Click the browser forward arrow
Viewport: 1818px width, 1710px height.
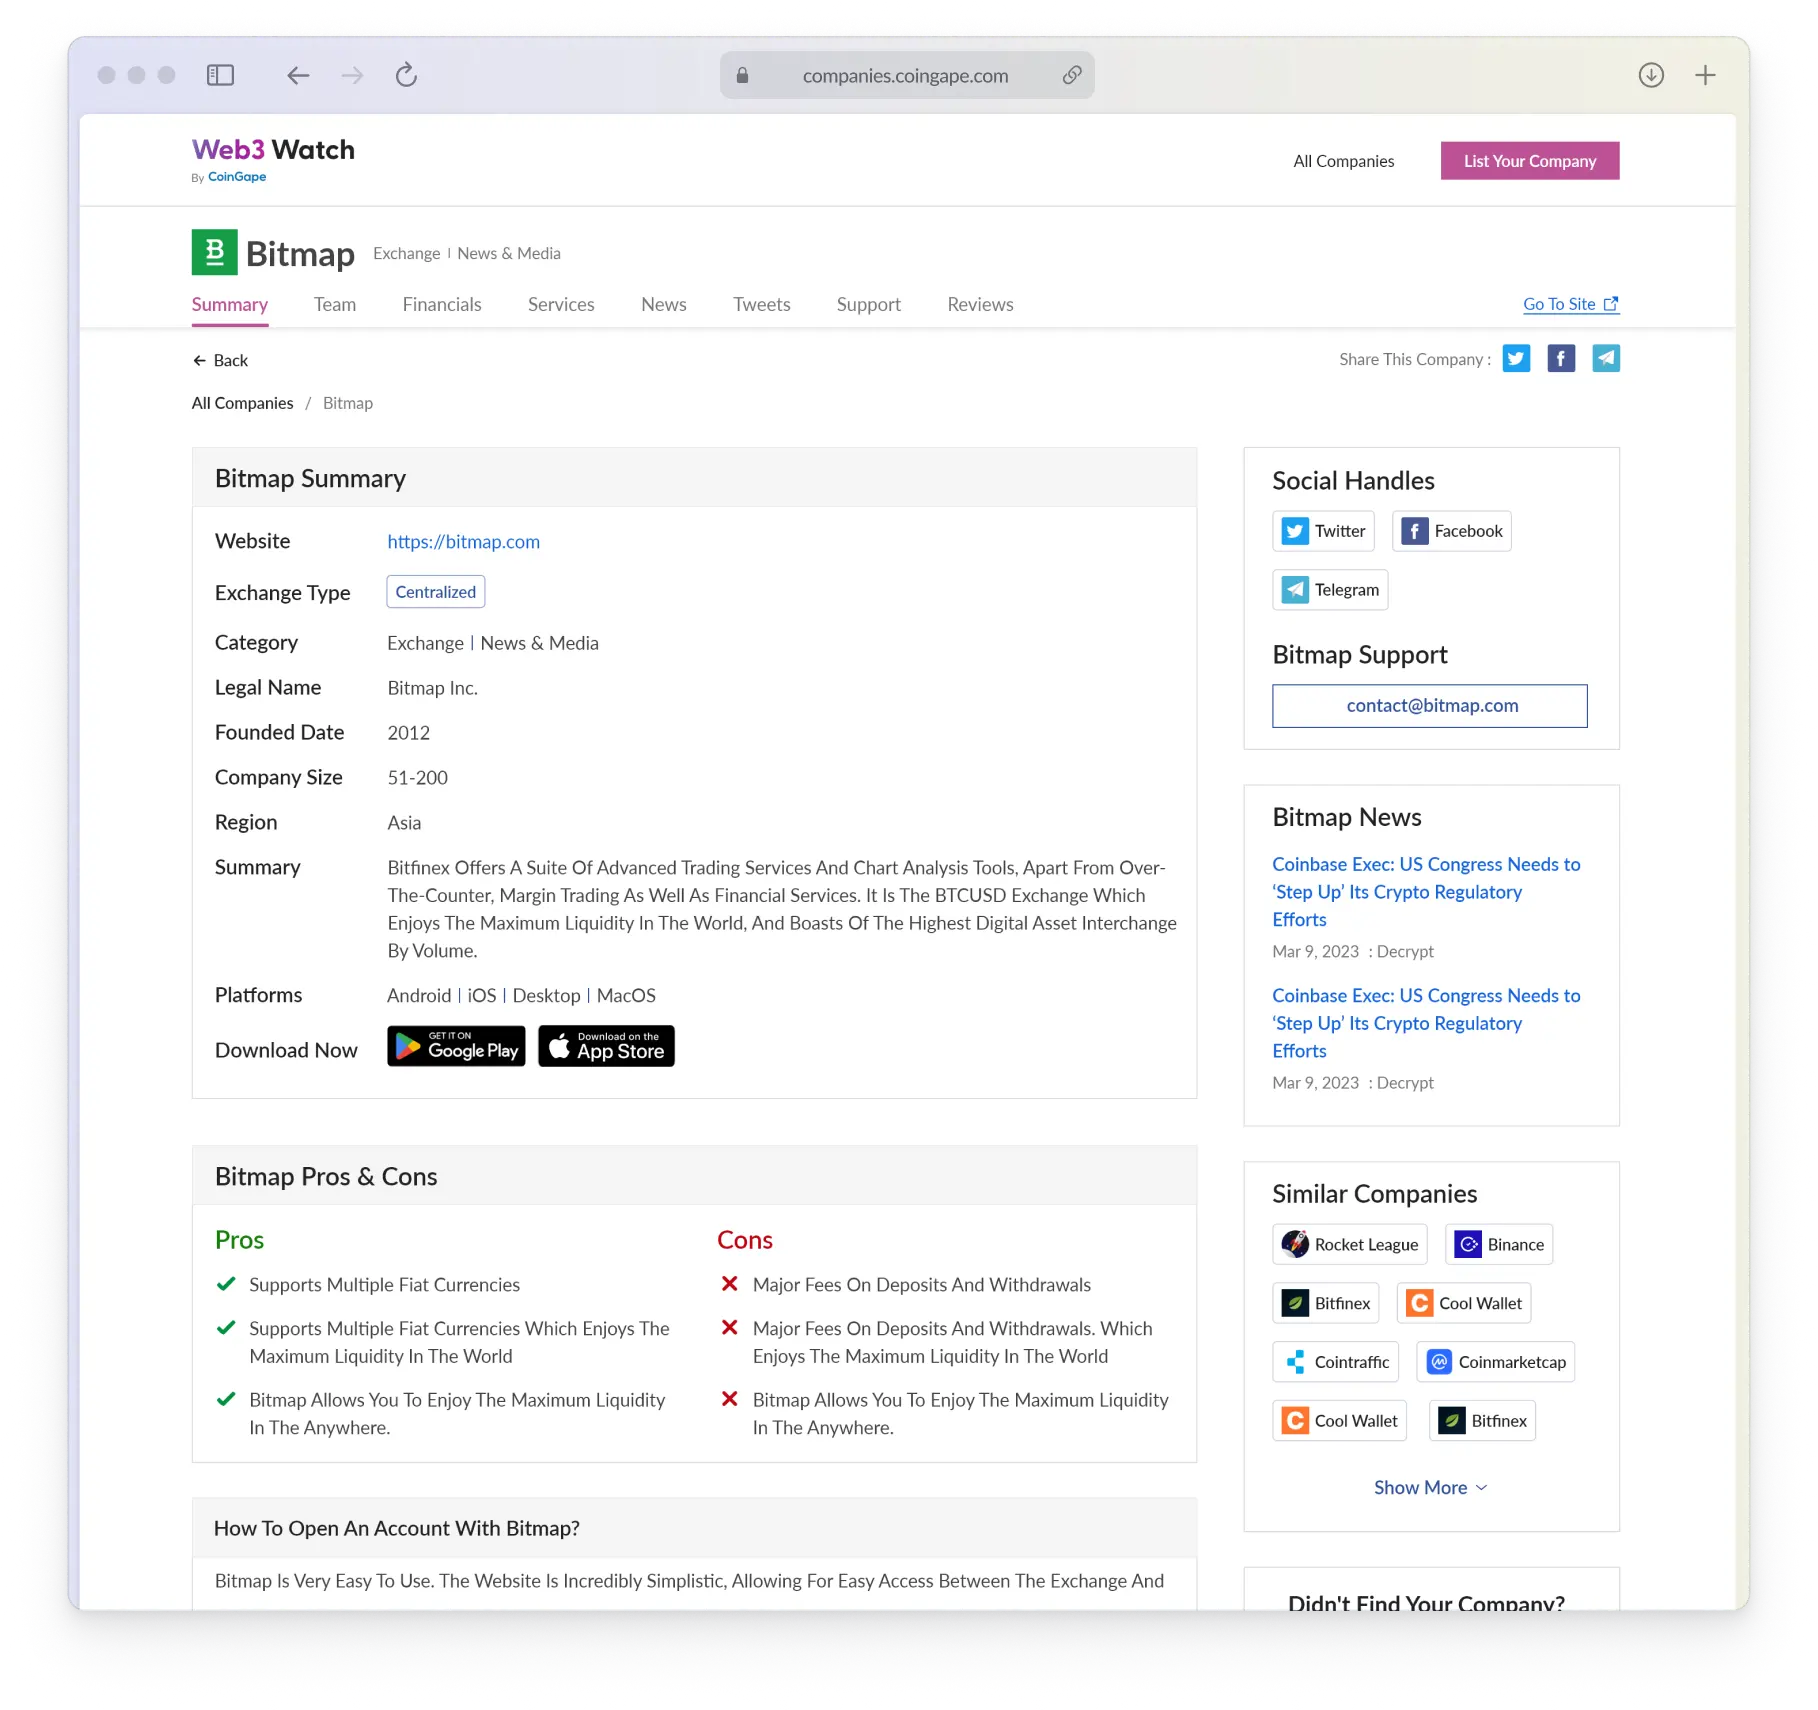click(x=352, y=75)
